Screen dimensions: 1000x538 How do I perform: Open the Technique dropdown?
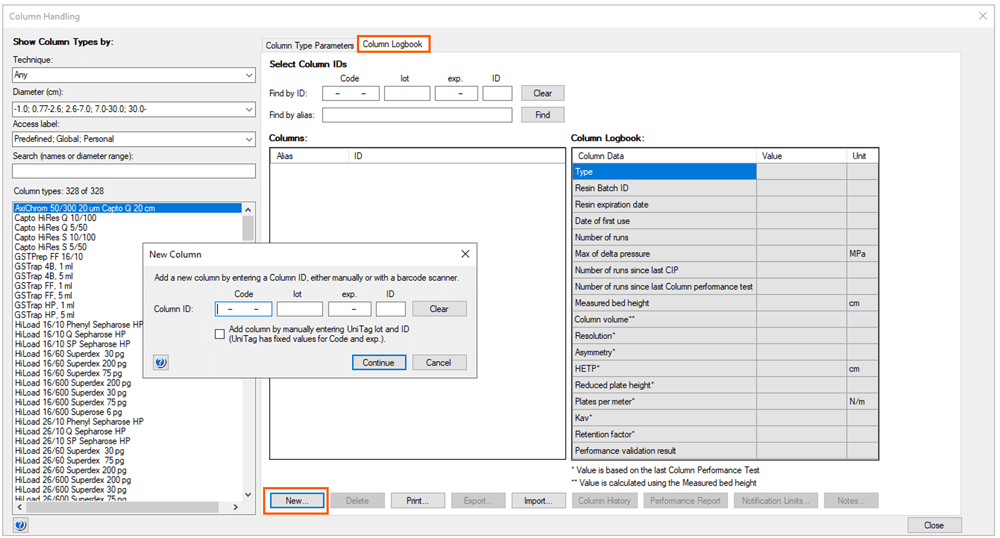click(134, 75)
